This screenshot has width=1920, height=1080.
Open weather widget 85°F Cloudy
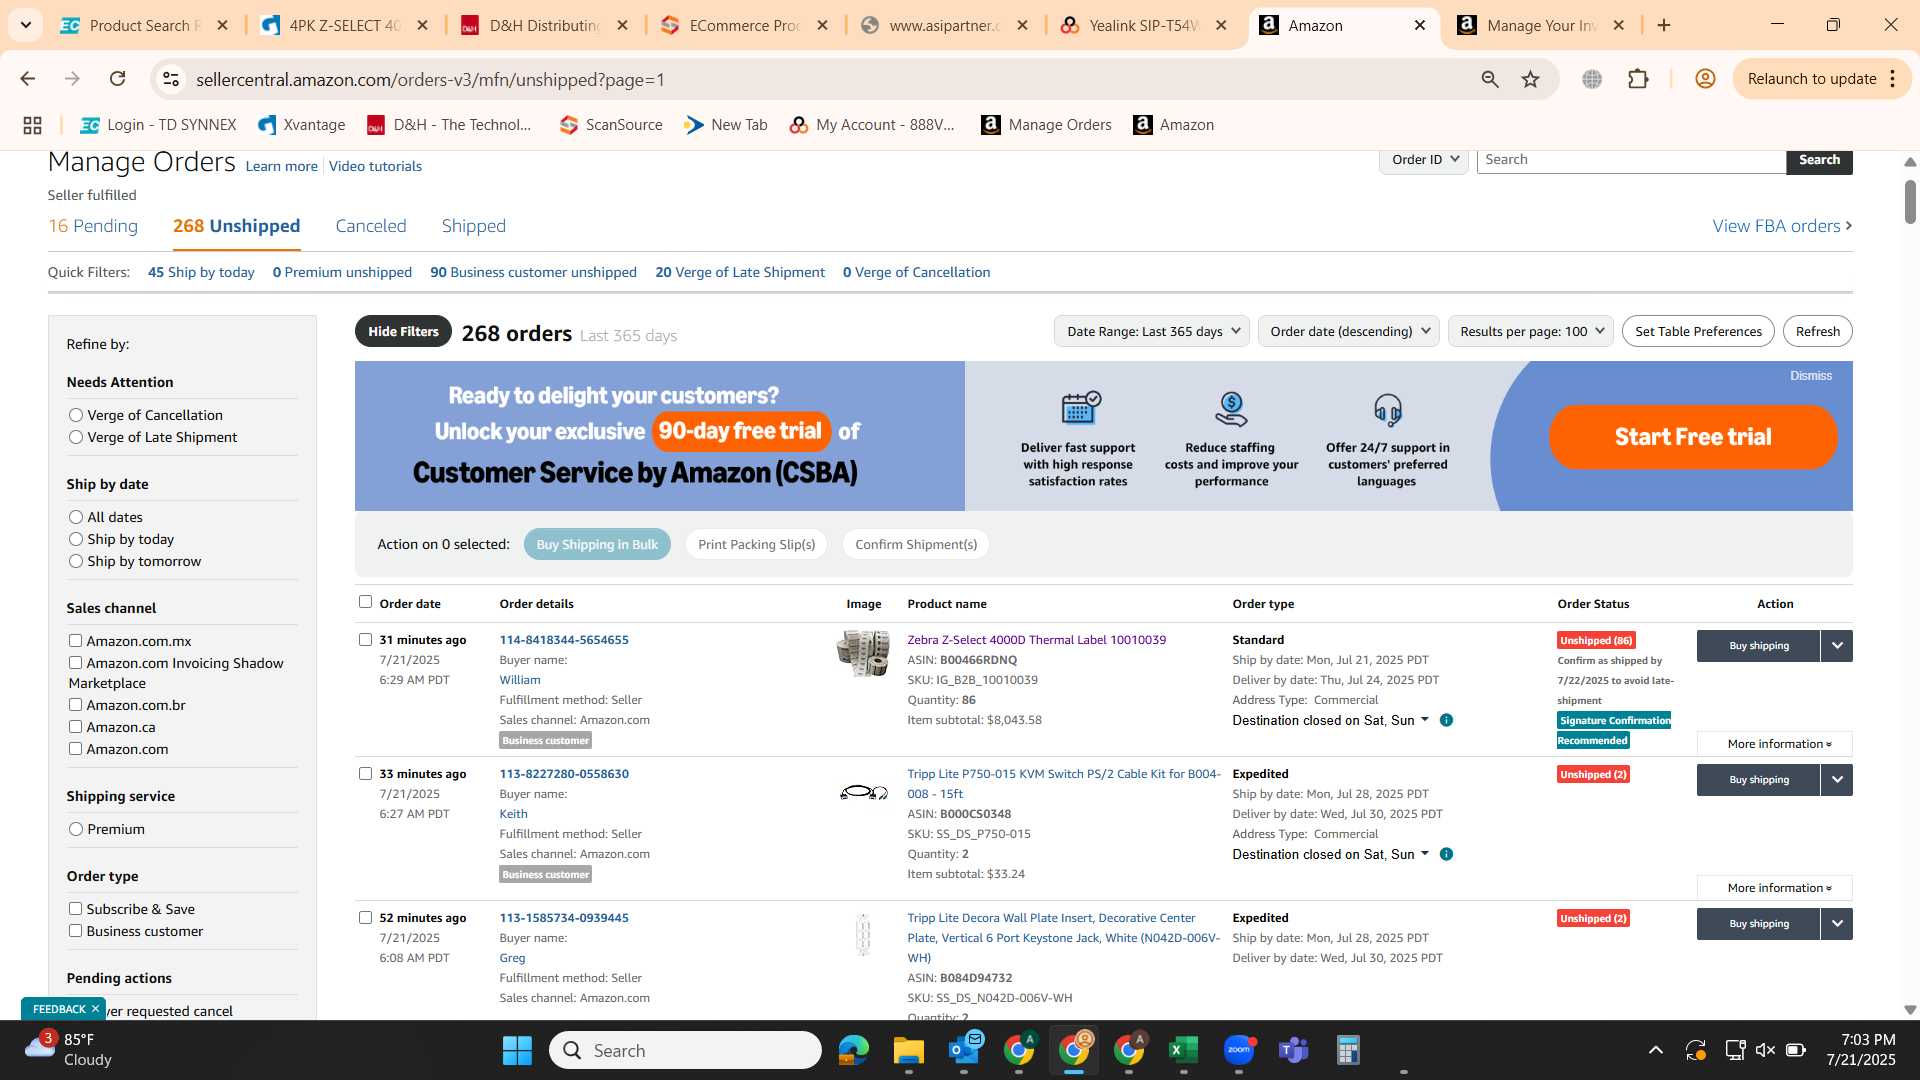tap(68, 1050)
